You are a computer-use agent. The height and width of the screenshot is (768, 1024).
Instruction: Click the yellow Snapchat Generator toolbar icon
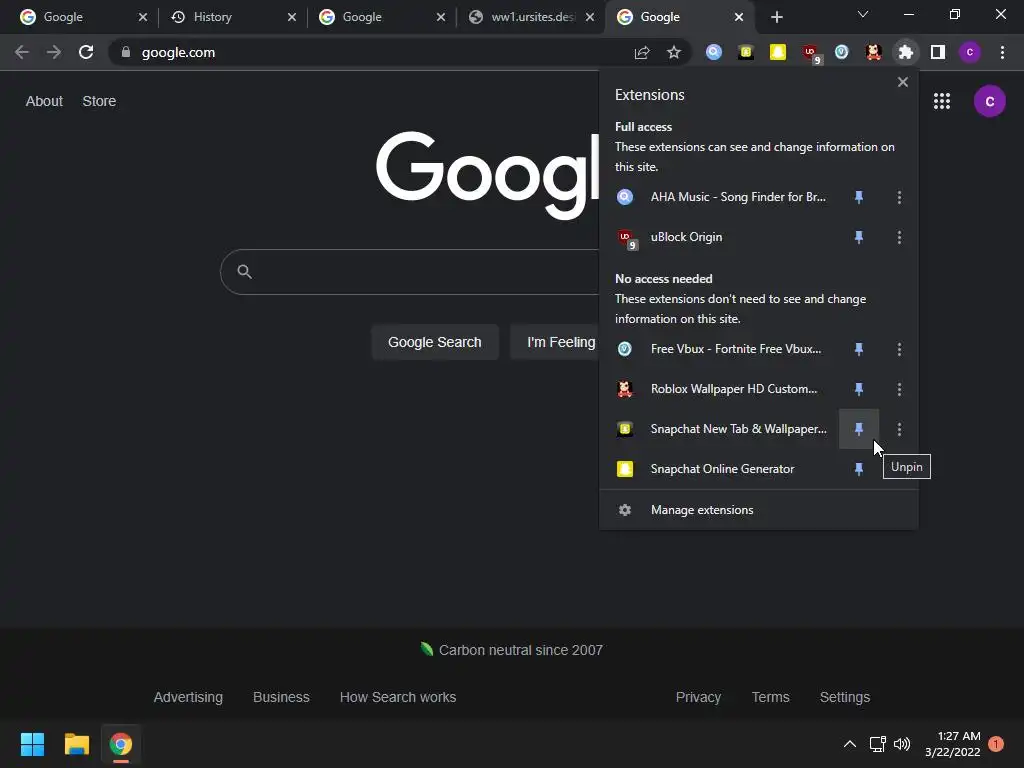click(x=778, y=52)
